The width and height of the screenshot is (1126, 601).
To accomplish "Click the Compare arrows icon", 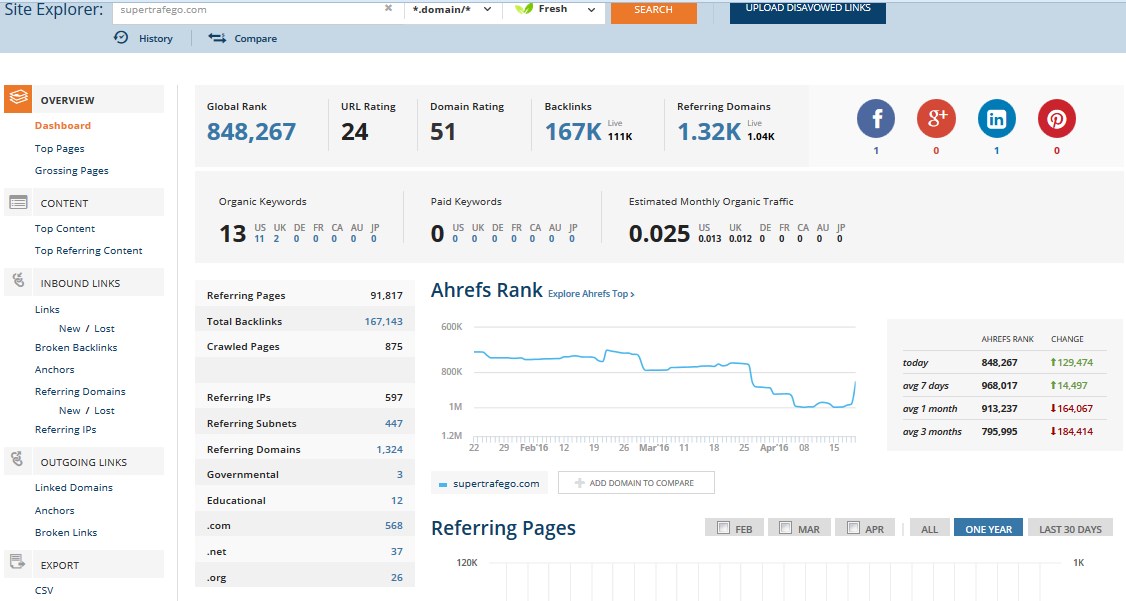I will pyautogui.click(x=217, y=38).
